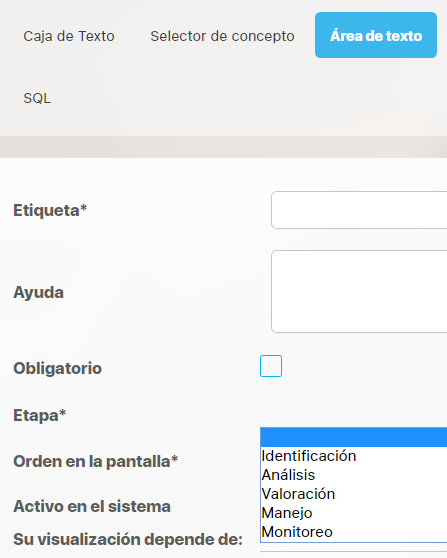Click the Activo en el sistema label
Viewport: 447px width, 558px height.
tap(92, 506)
